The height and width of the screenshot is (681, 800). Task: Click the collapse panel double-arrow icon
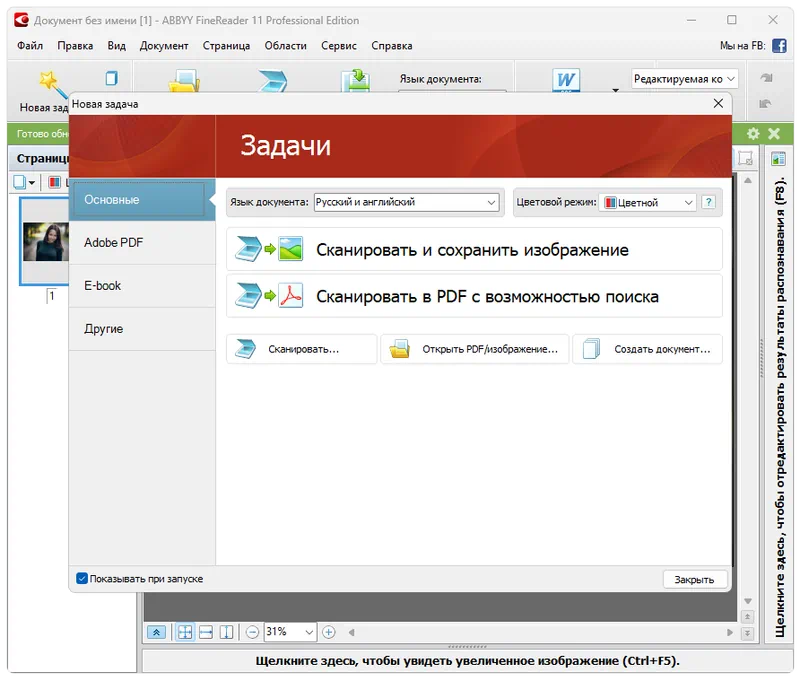(156, 633)
